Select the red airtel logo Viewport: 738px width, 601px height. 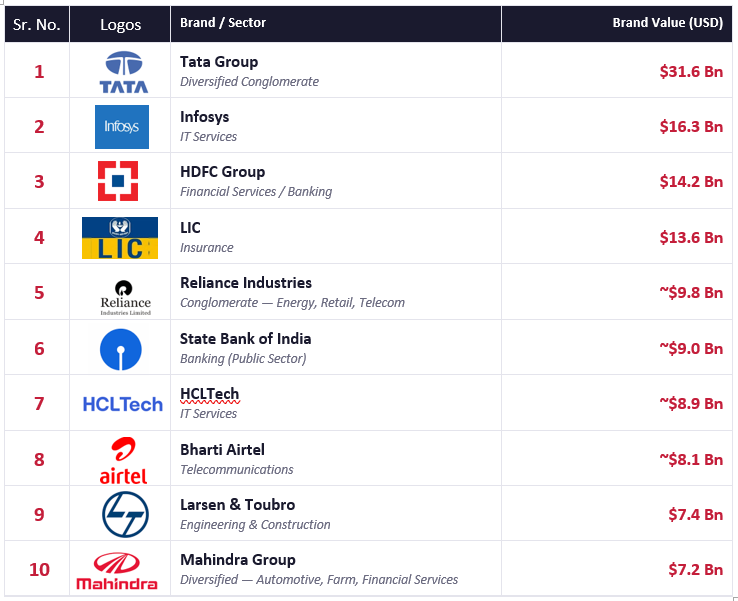[x=123, y=460]
